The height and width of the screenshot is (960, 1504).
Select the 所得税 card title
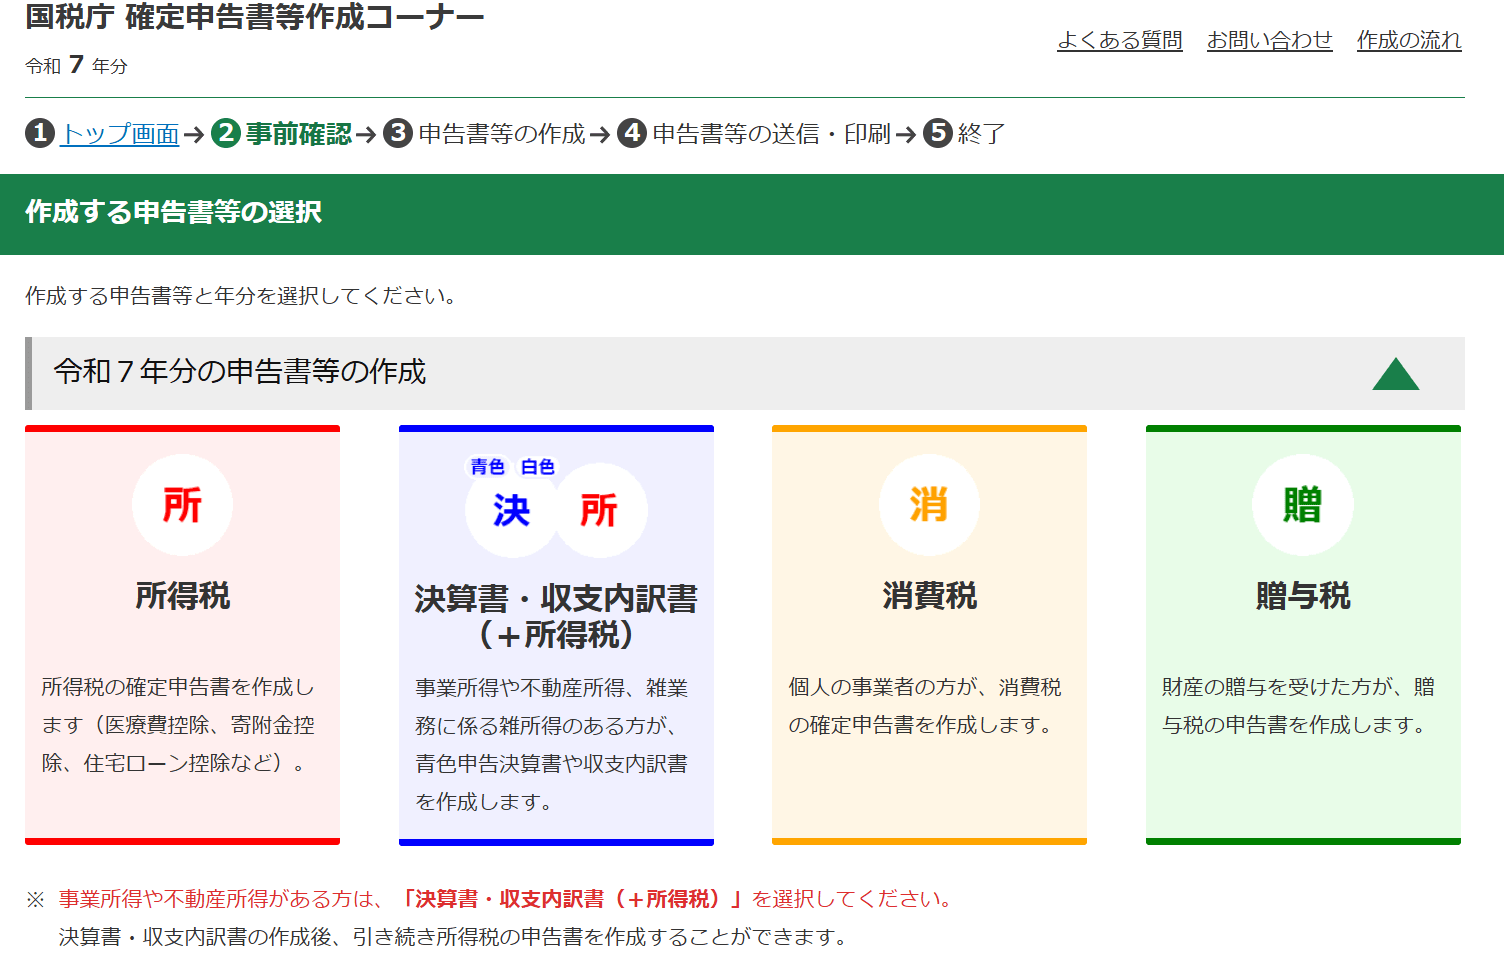click(x=182, y=596)
